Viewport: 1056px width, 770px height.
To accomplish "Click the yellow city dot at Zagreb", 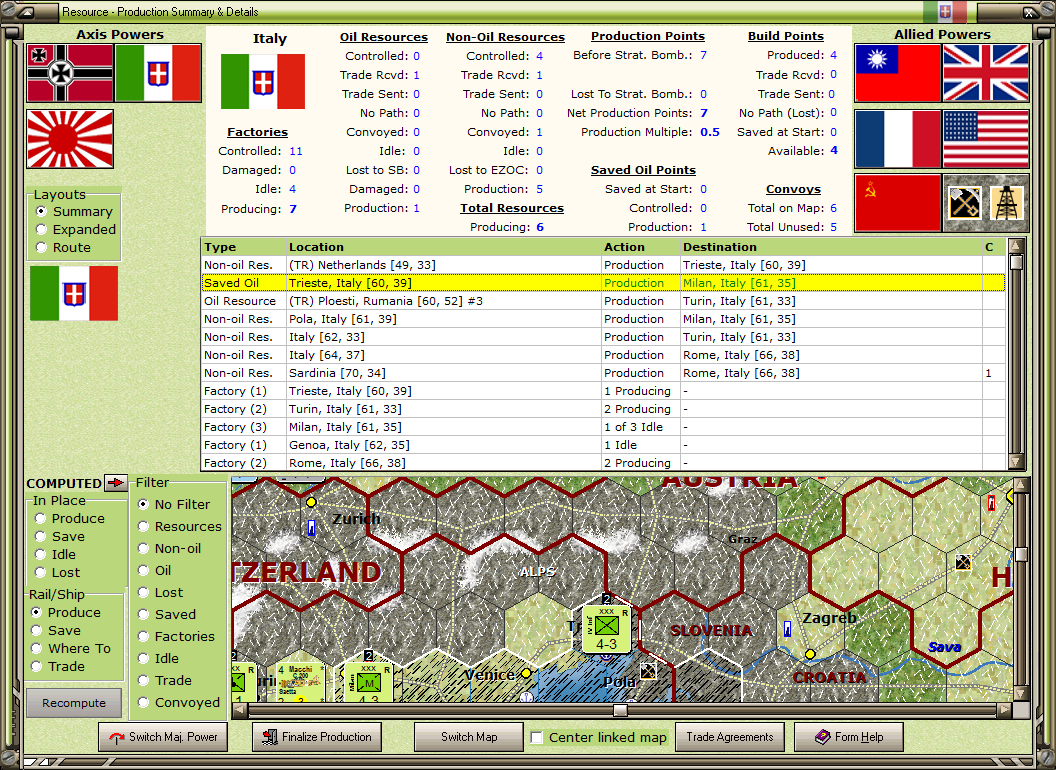I will (810, 654).
